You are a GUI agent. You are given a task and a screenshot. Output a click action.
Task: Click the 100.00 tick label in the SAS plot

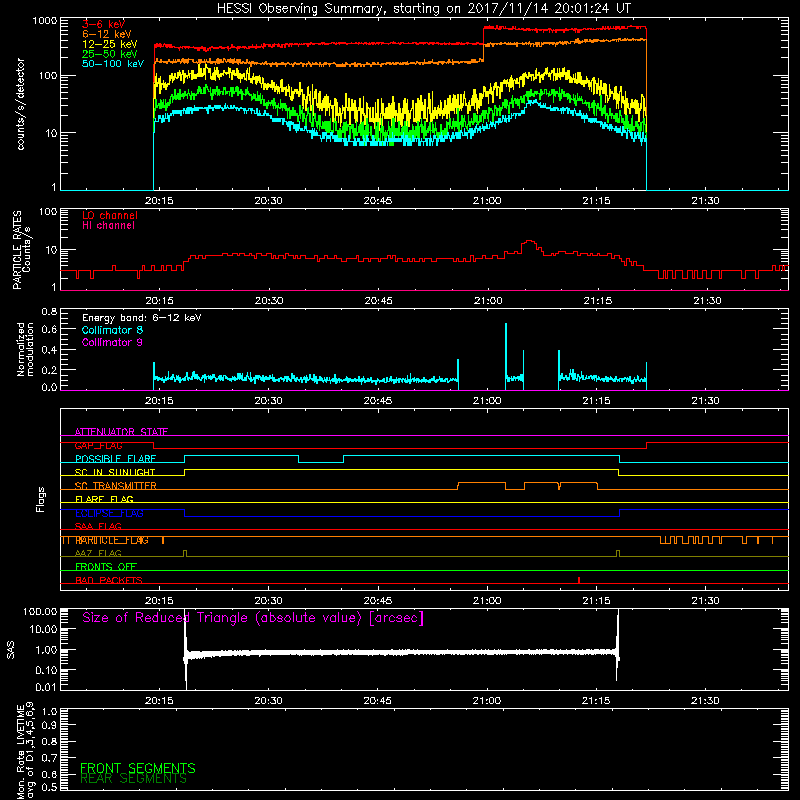click(40, 611)
